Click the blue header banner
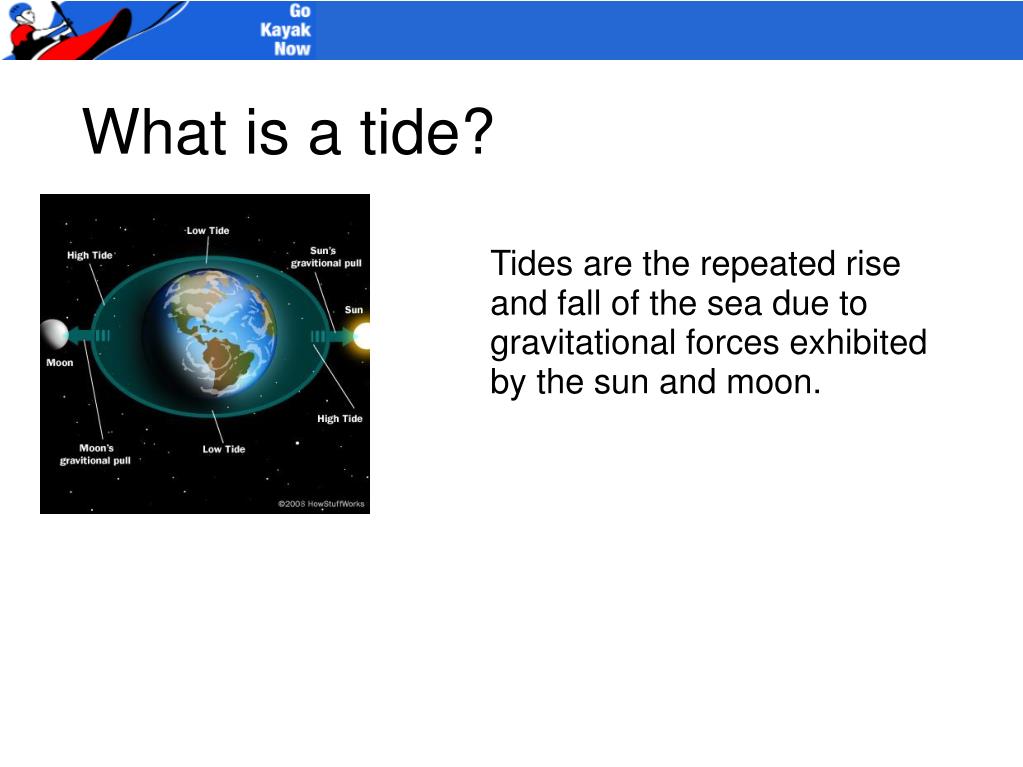 pos(650,30)
